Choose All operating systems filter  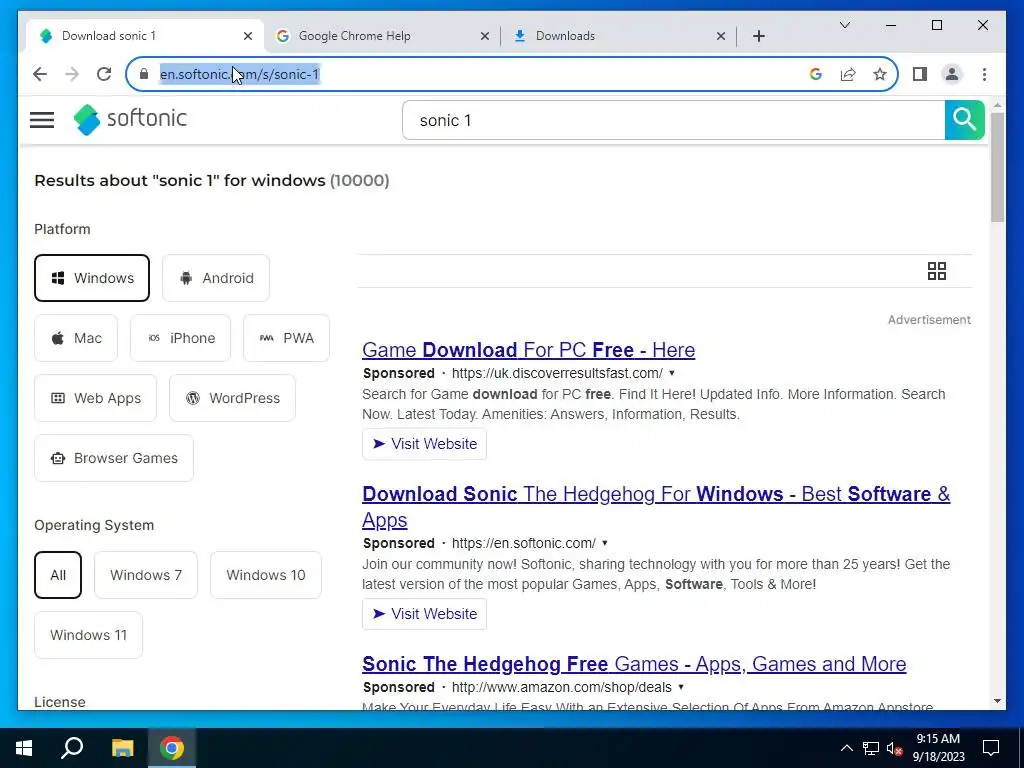[58, 575]
